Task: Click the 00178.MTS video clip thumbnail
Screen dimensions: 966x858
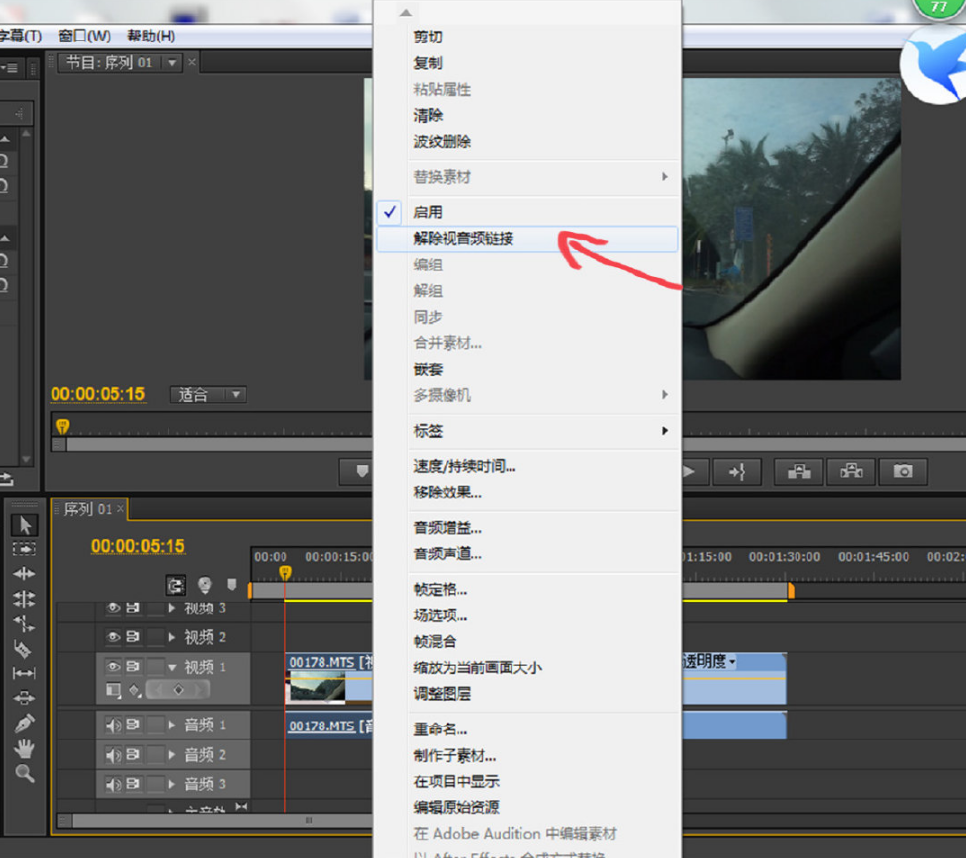Action: tap(316, 687)
